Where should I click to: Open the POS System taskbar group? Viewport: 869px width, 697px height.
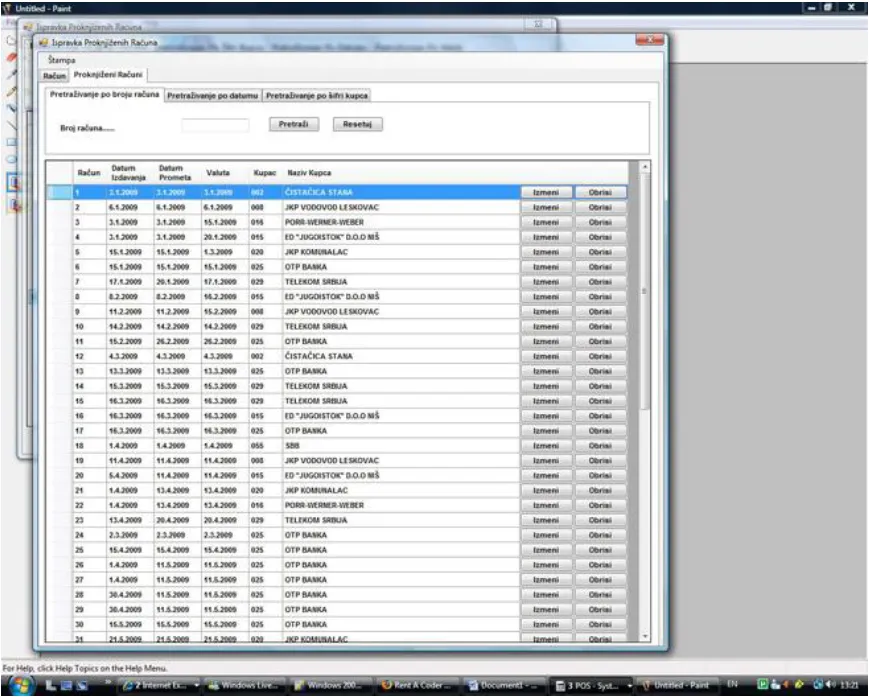coord(592,685)
